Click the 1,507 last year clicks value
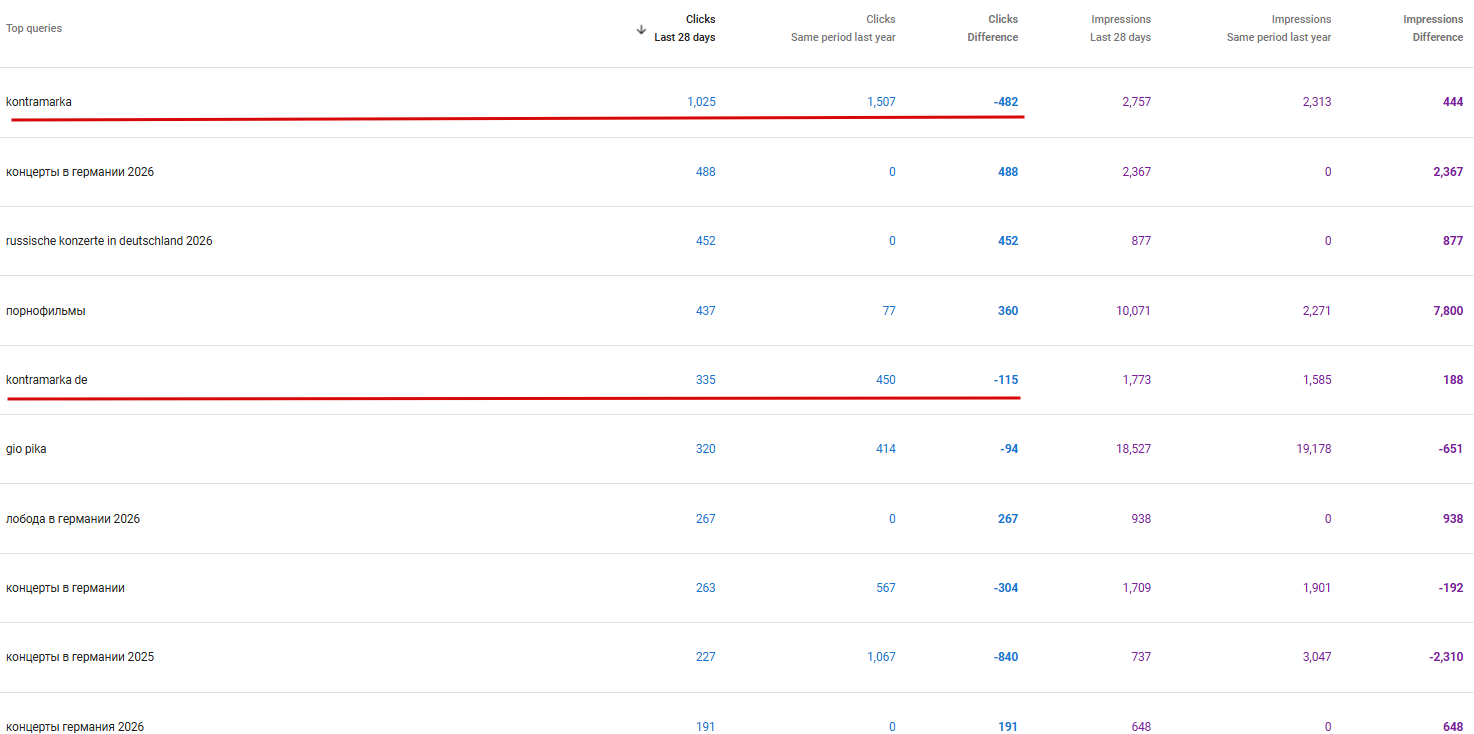Viewport: 1474px width, 734px height. pyautogui.click(x=881, y=102)
